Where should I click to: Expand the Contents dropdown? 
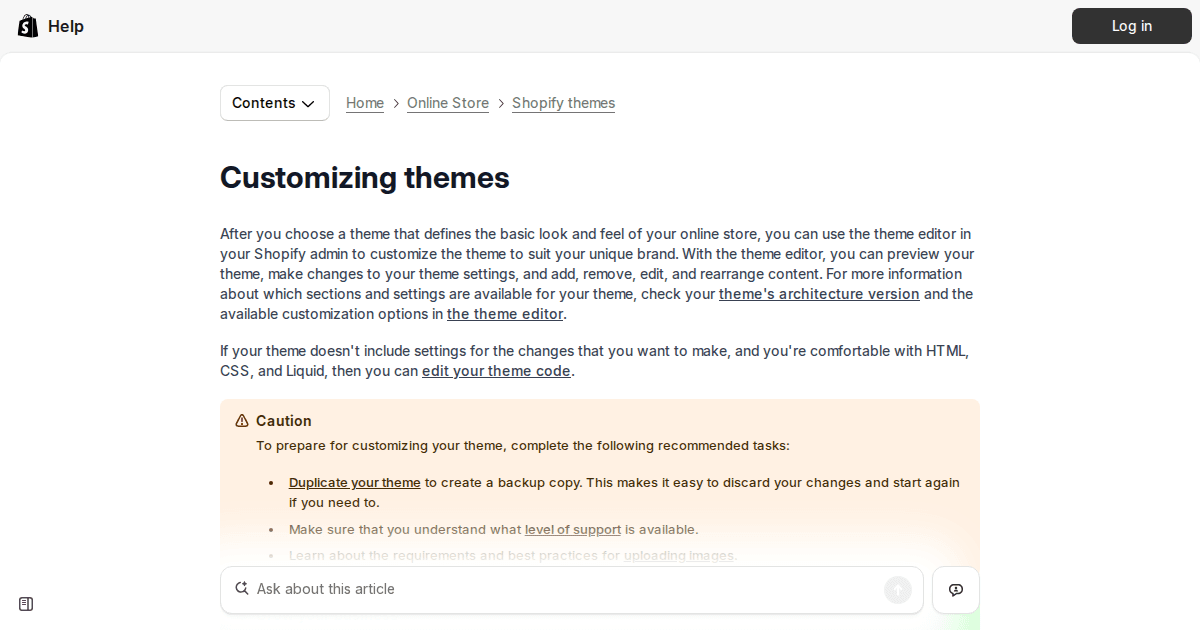[x=274, y=102]
